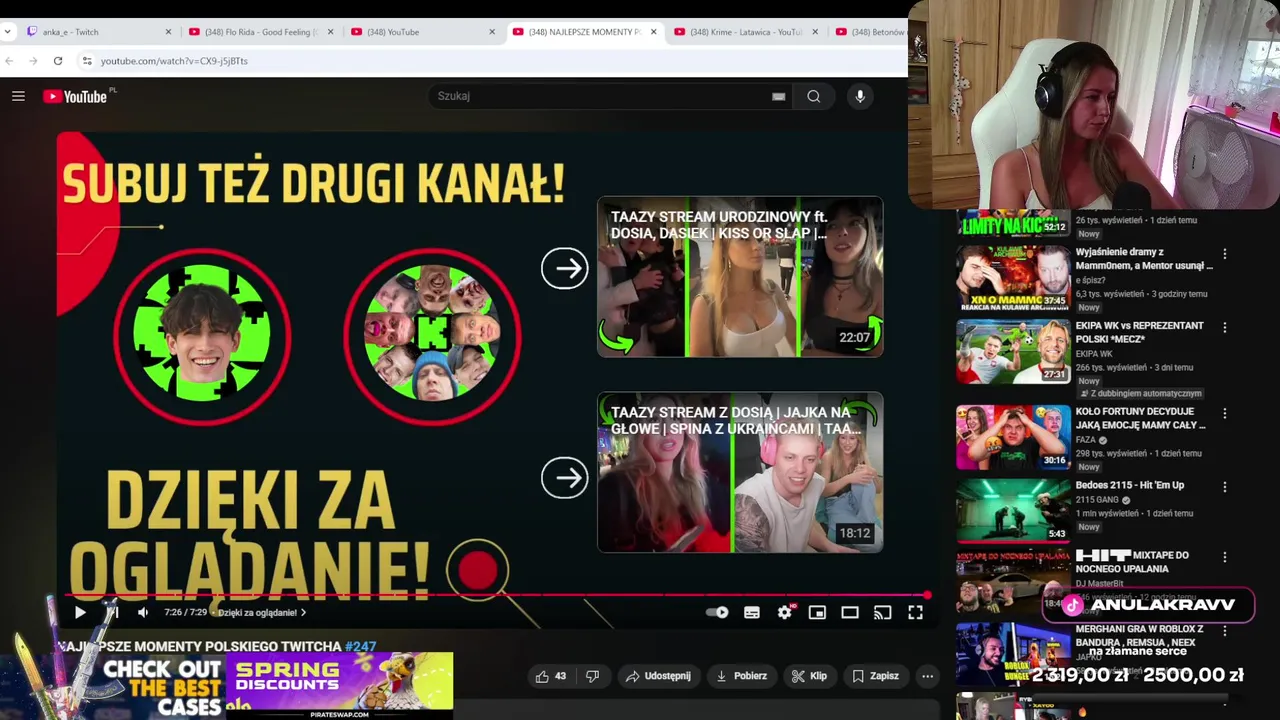Open more actions three-dot menu under video
This screenshot has height=720, width=1280.
(x=927, y=676)
